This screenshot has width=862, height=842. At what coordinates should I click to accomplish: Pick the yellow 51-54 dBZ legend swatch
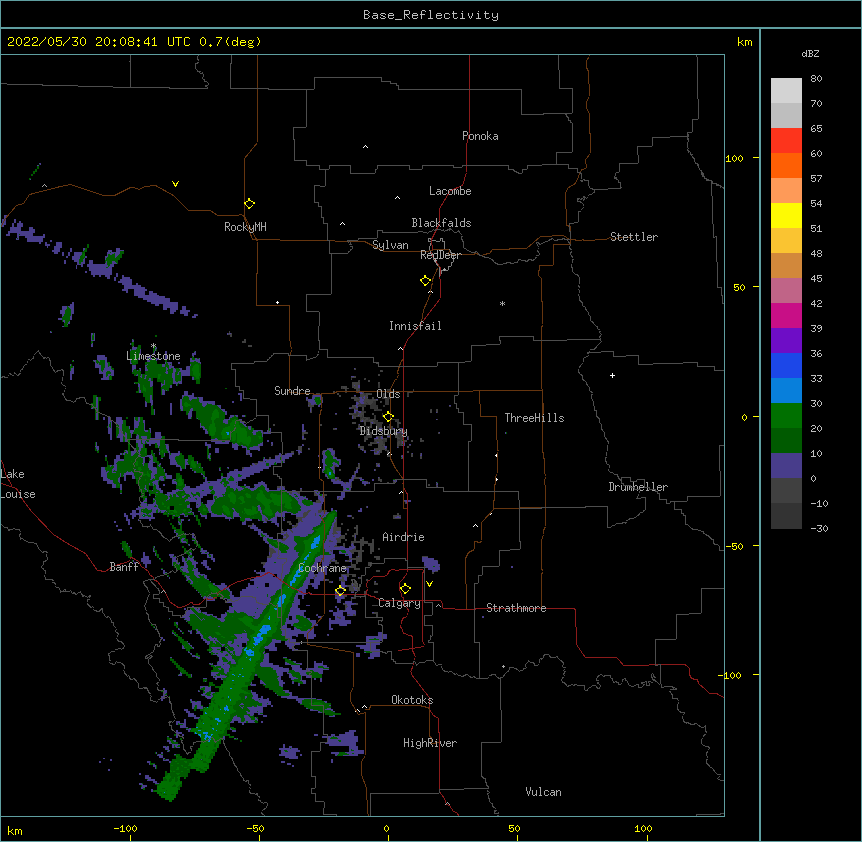786,215
